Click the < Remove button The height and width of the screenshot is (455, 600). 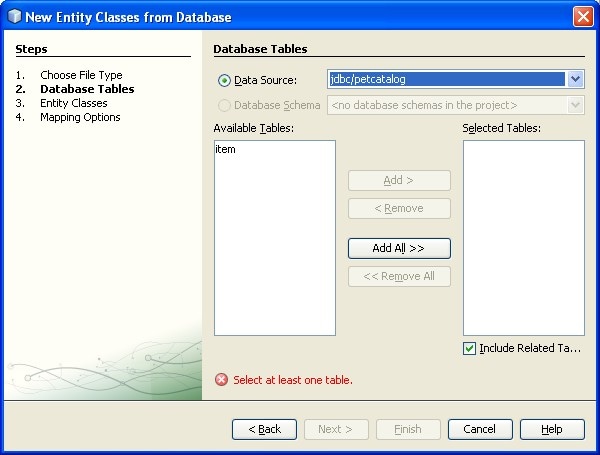point(399,209)
